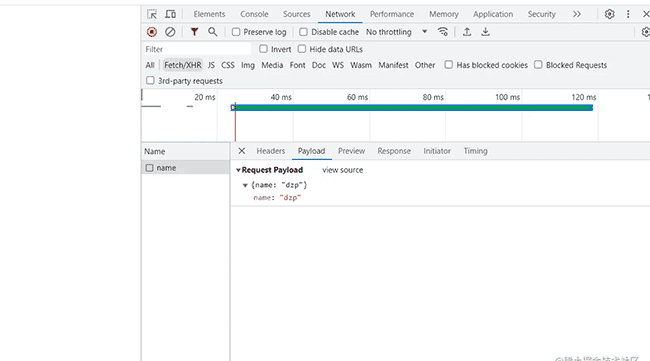This screenshot has width=650, height=361.
Task: Open the Headers tab of the request
Action: [x=271, y=151]
